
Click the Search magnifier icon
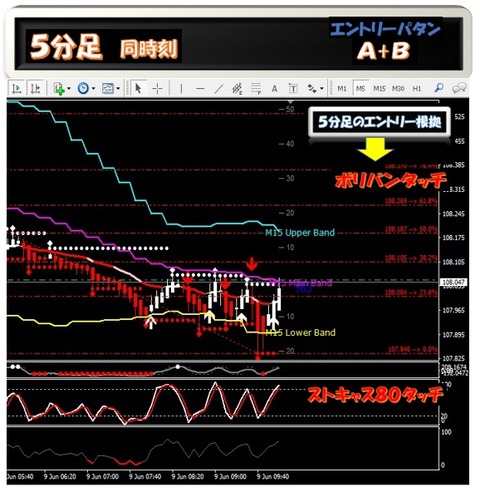439,88
